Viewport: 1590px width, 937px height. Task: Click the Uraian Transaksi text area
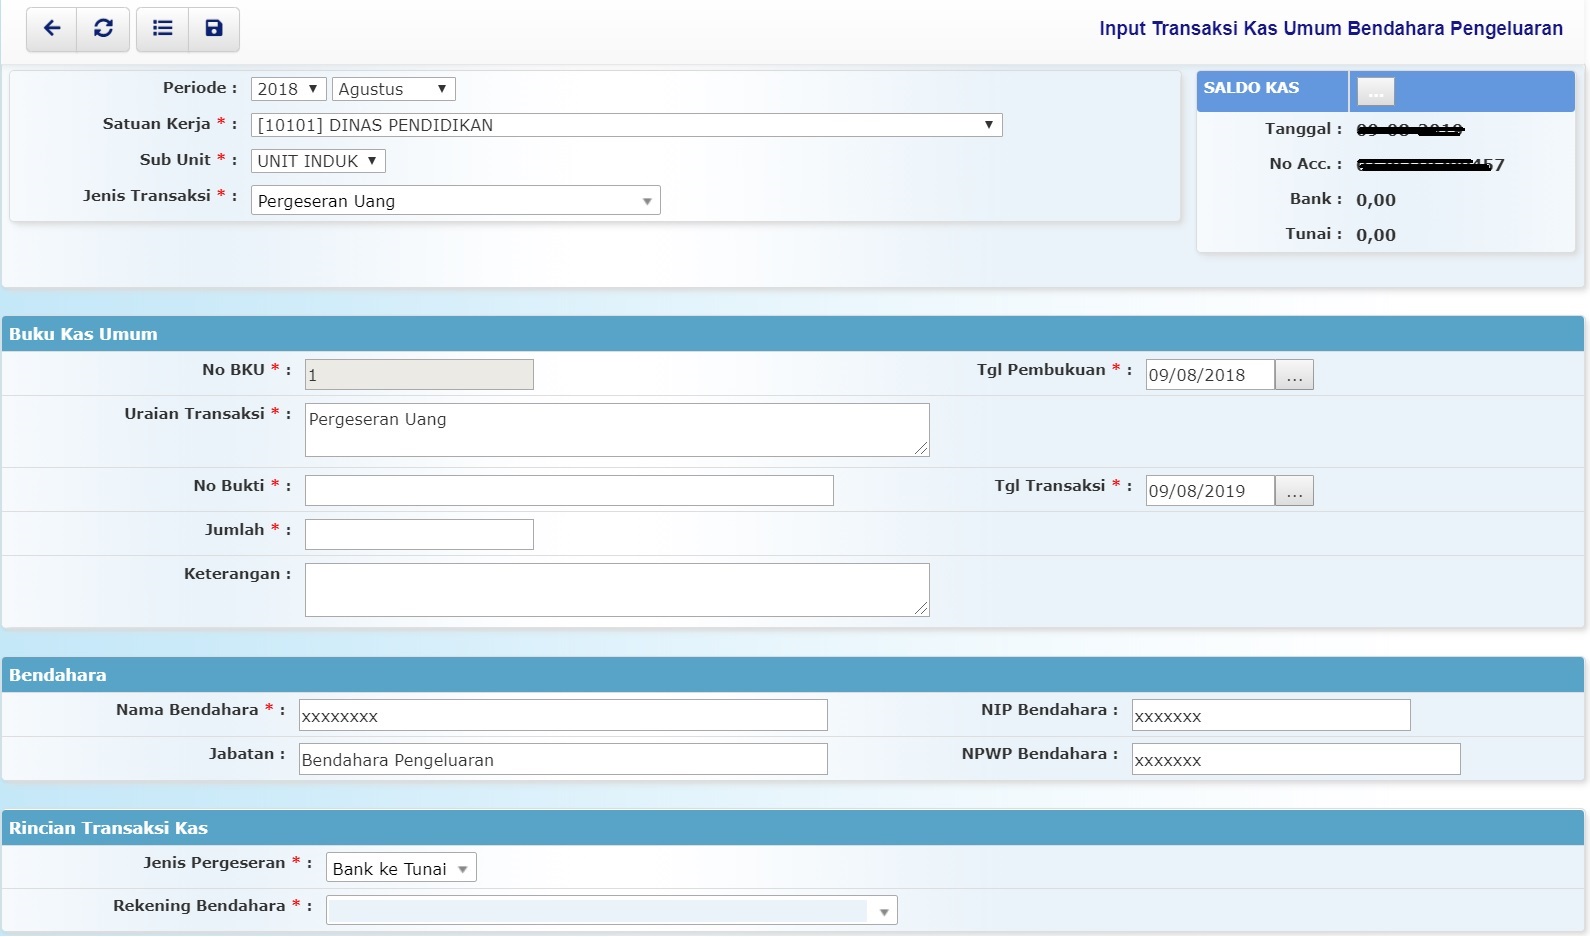pos(616,430)
